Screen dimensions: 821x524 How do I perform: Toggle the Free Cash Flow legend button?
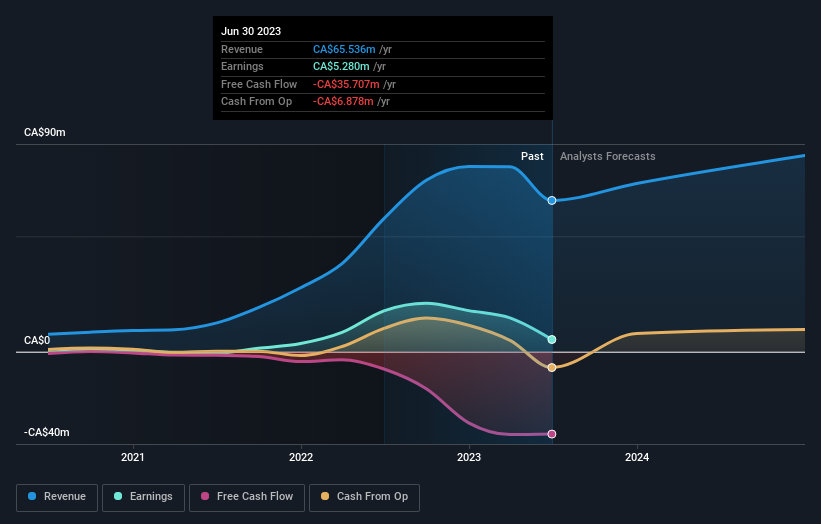[x=247, y=497]
